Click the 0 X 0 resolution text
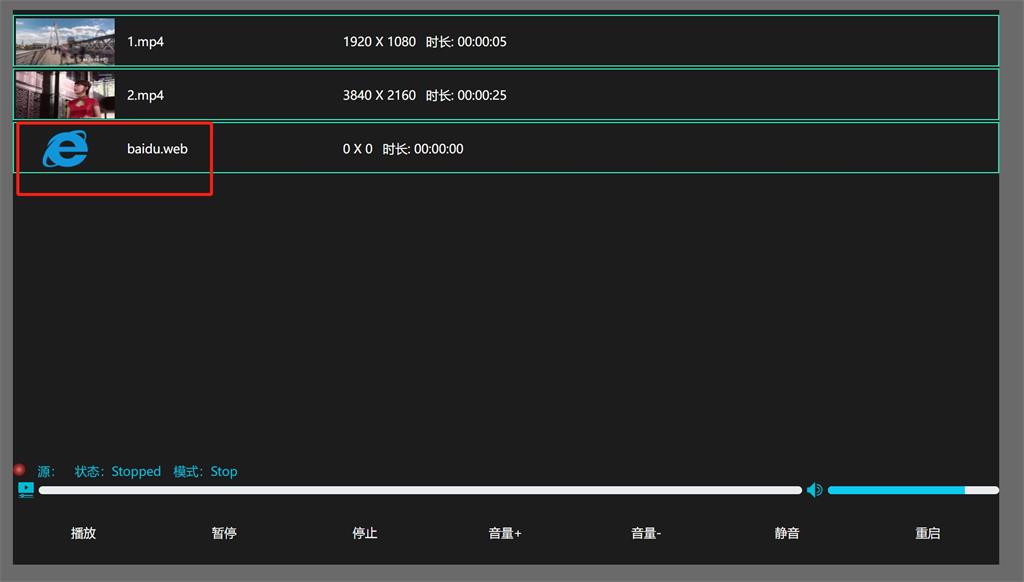This screenshot has height=582, width=1024. pos(357,149)
